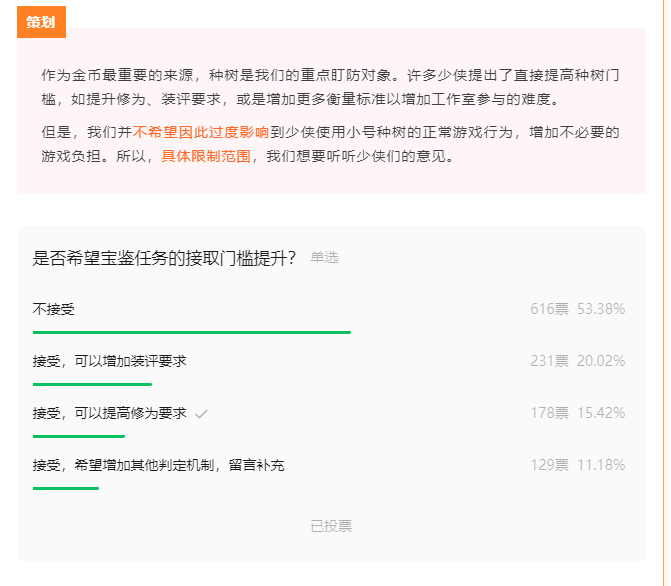Viewport: 671px width, 586px height.
Task: Click green bar under 提高修为要求
Action: point(78,436)
